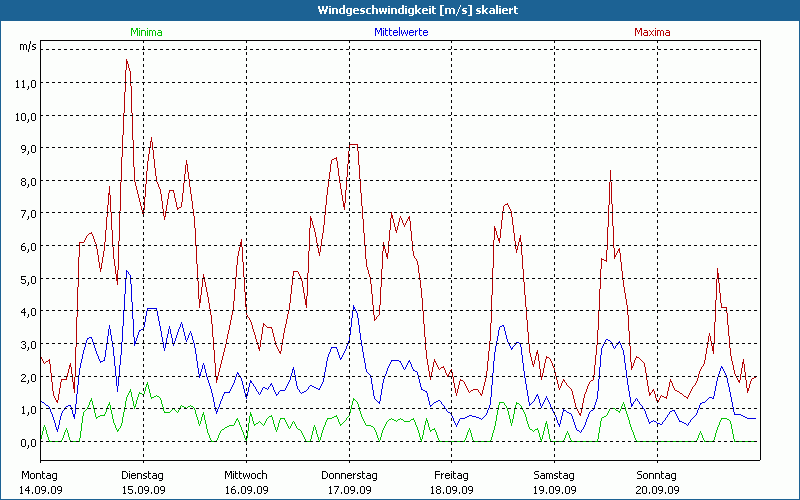The image size is (800, 500).
Task: Click the 'Windgeschwindigkeit [m/s] skaliert' title
Action: (x=418, y=10)
